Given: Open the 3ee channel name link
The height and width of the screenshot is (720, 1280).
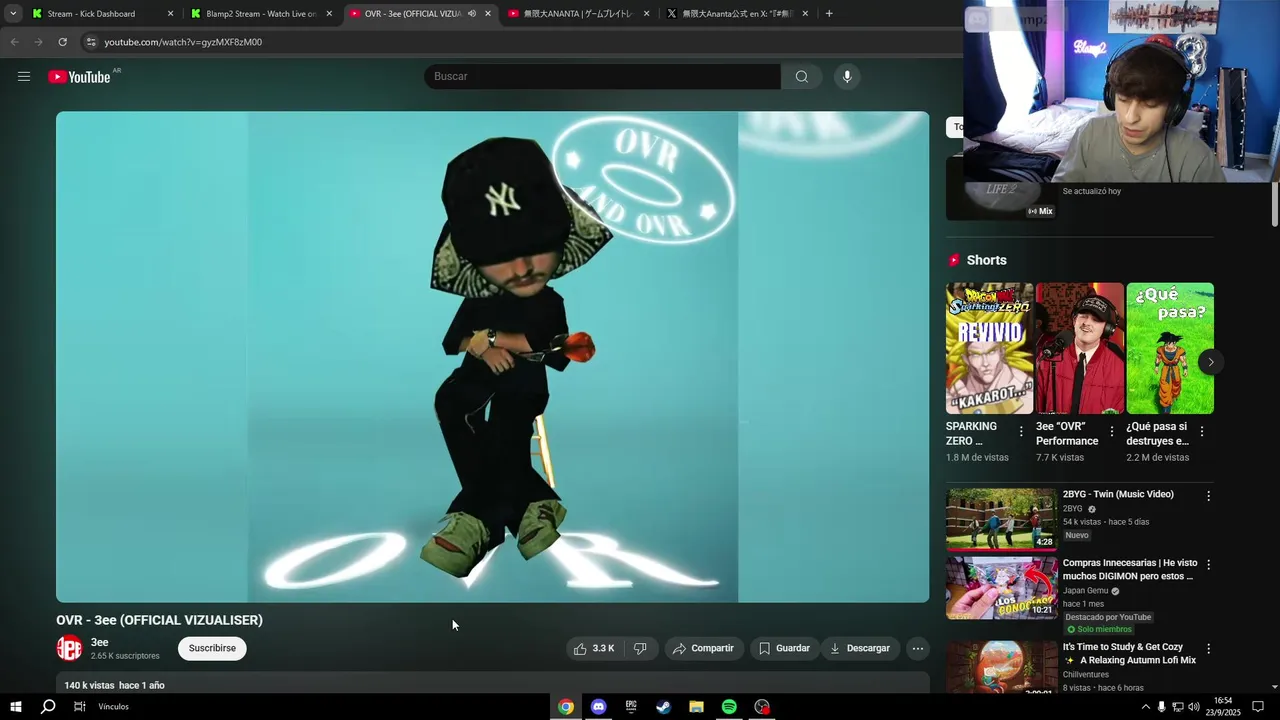Looking at the screenshot, I should 100,642.
